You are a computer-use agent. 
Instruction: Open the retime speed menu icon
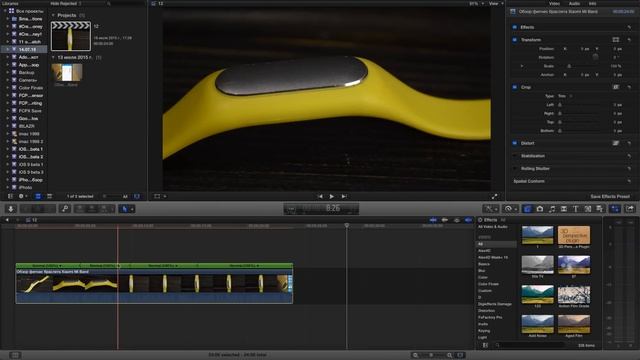(x=509, y=209)
